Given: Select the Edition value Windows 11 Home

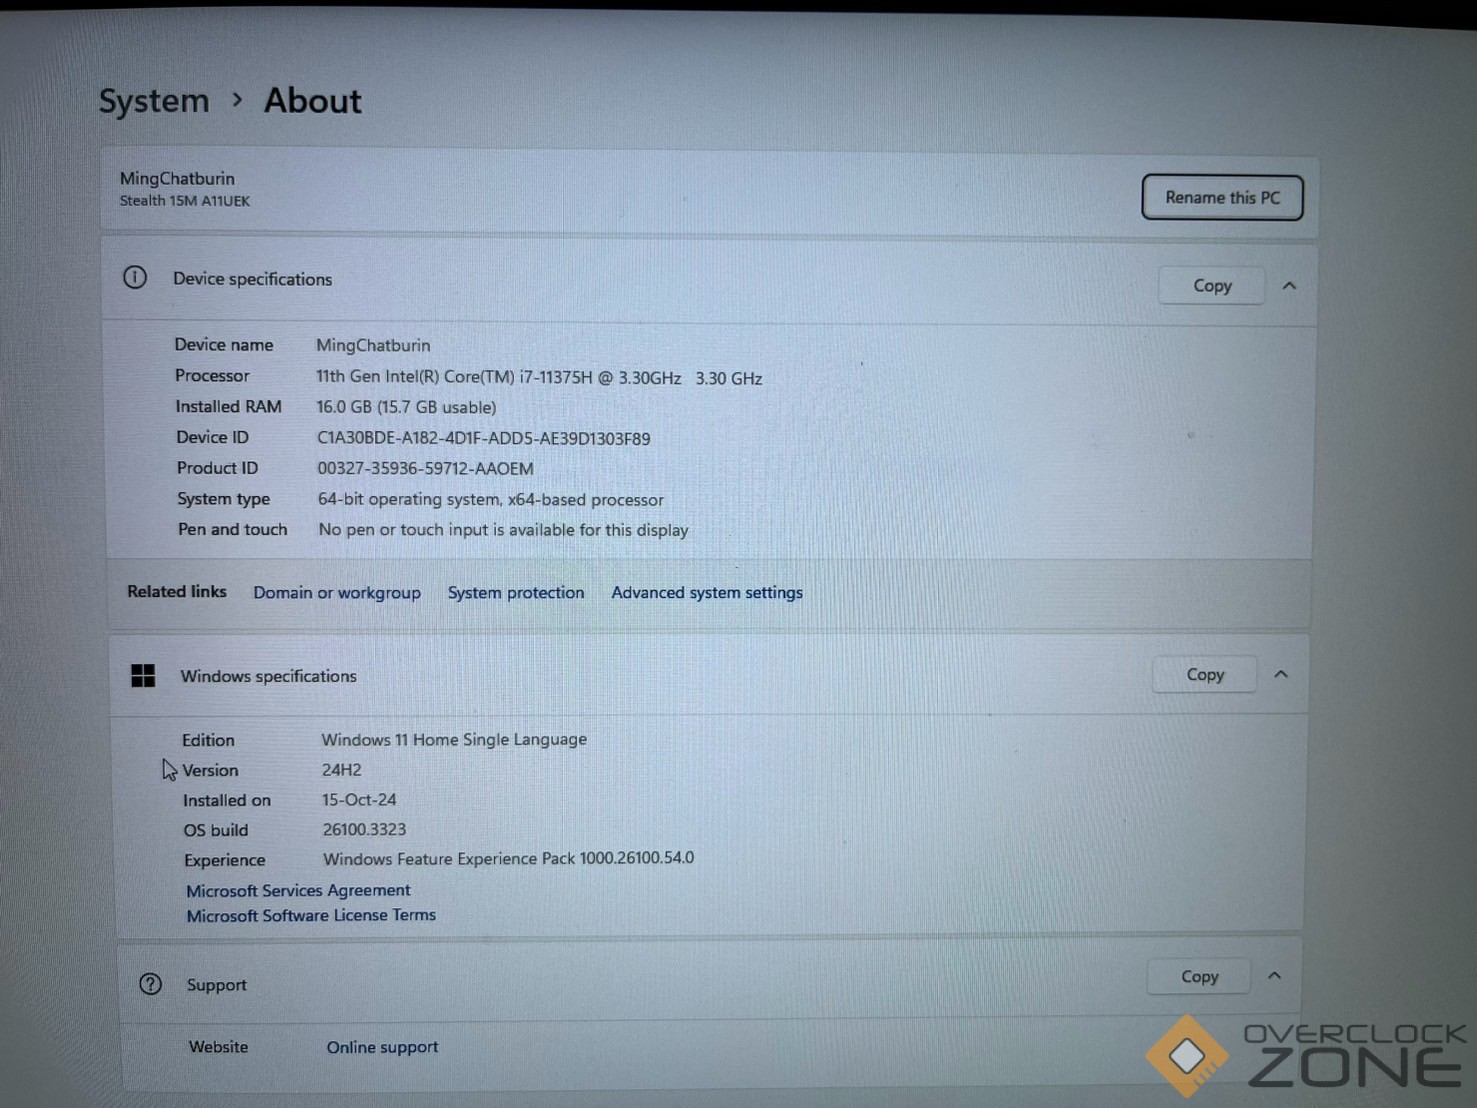Looking at the screenshot, I should (454, 740).
